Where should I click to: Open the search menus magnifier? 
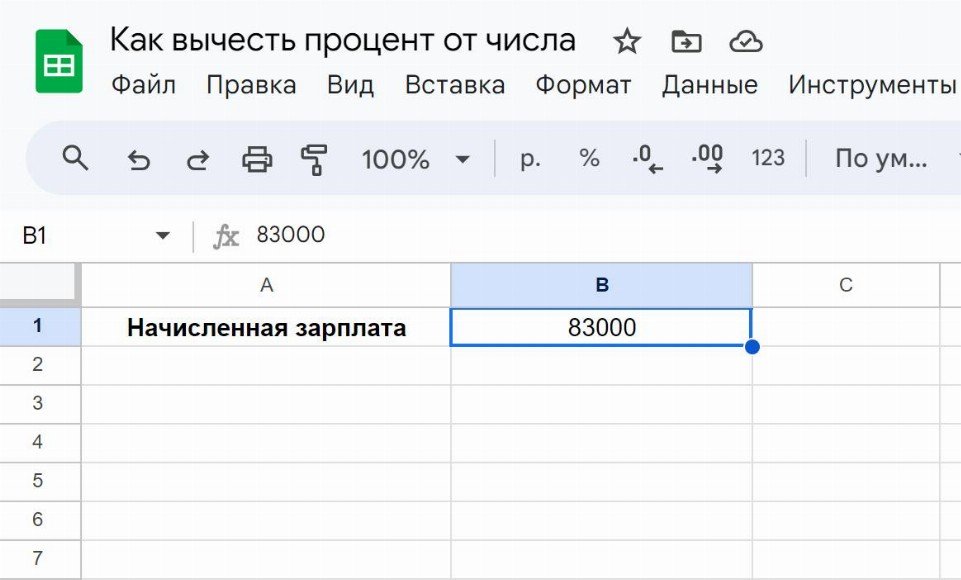click(x=75, y=158)
